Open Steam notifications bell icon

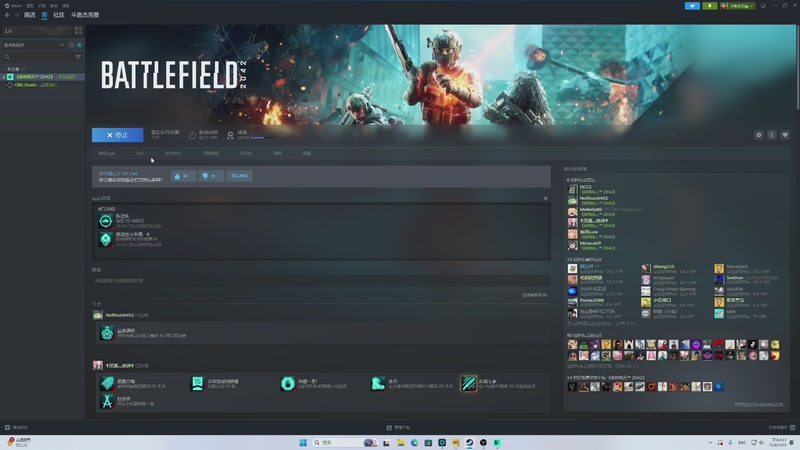pos(709,6)
